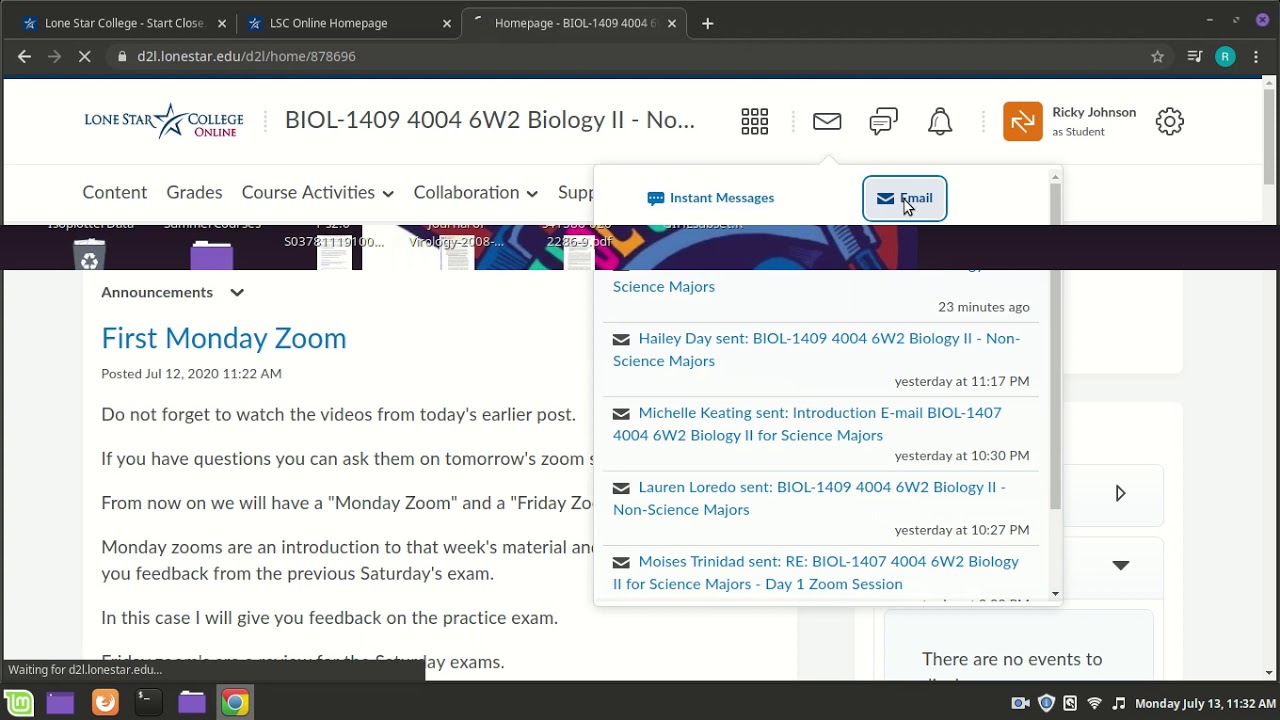1280x720 pixels.
Task: Click the taskbar clock Monday July 13
Action: 1205,703
